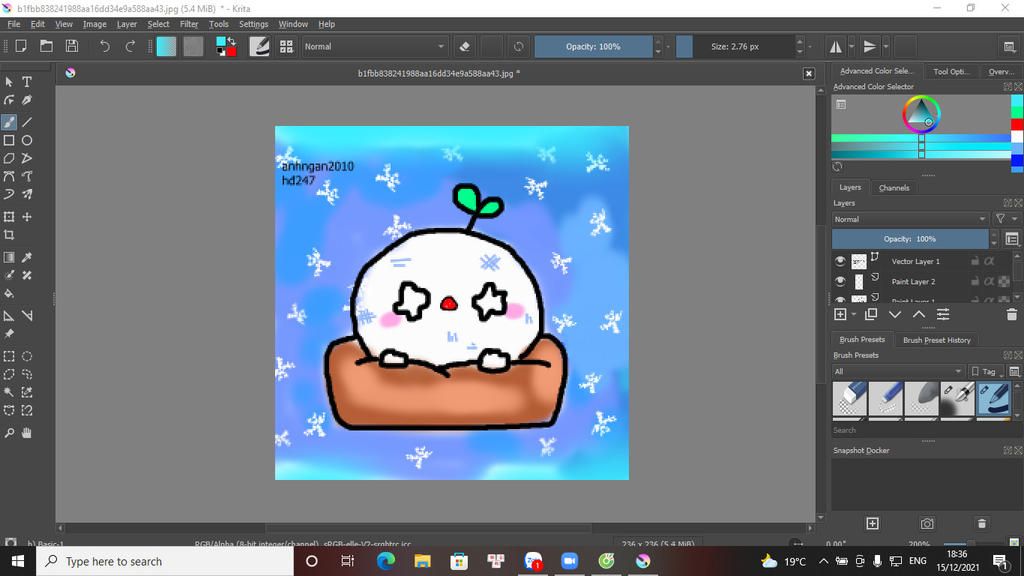
Task: Select the Polygon tool
Action: pyautogui.click(x=9, y=159)
